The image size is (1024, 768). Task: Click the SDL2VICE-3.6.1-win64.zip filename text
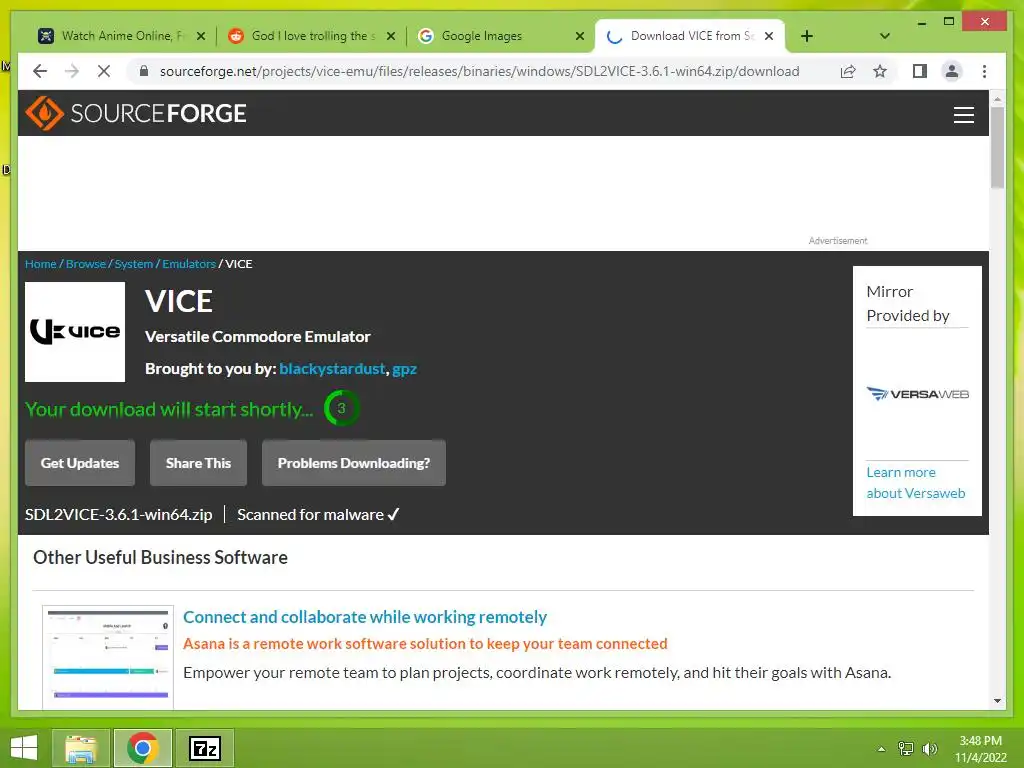(118, 515)
